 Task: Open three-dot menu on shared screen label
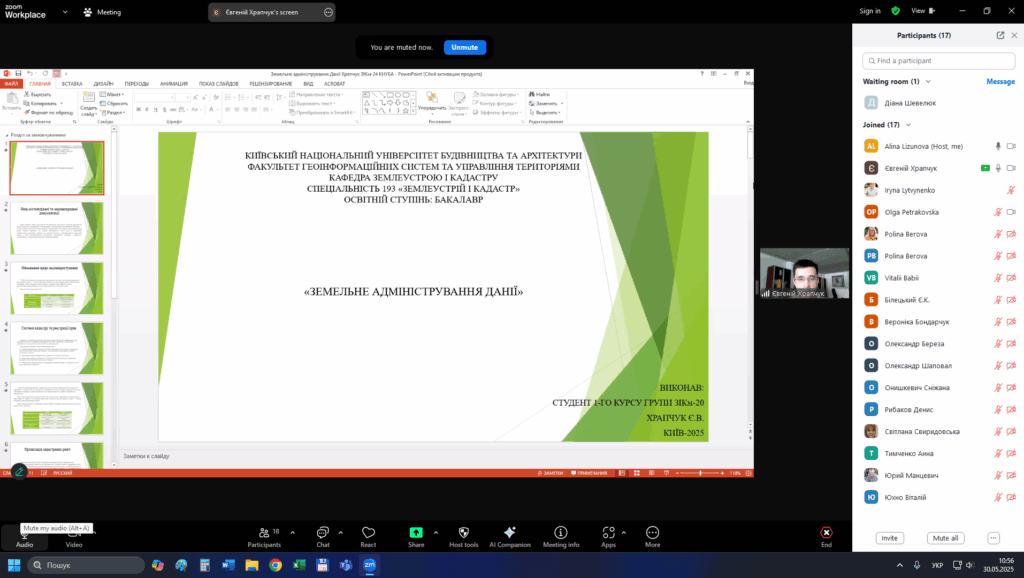tap(328, 12)
